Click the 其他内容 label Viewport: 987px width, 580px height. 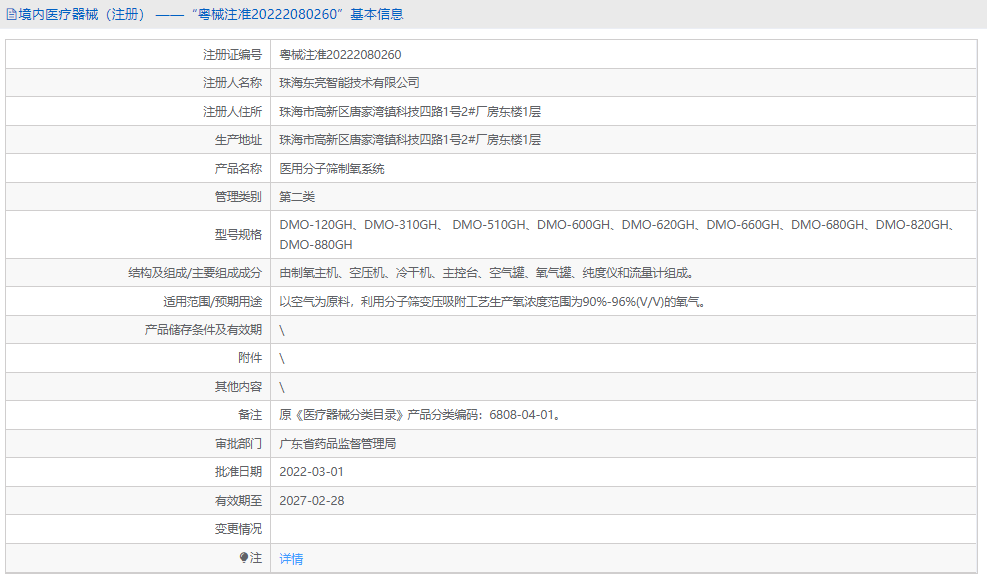tap(238, 387)
